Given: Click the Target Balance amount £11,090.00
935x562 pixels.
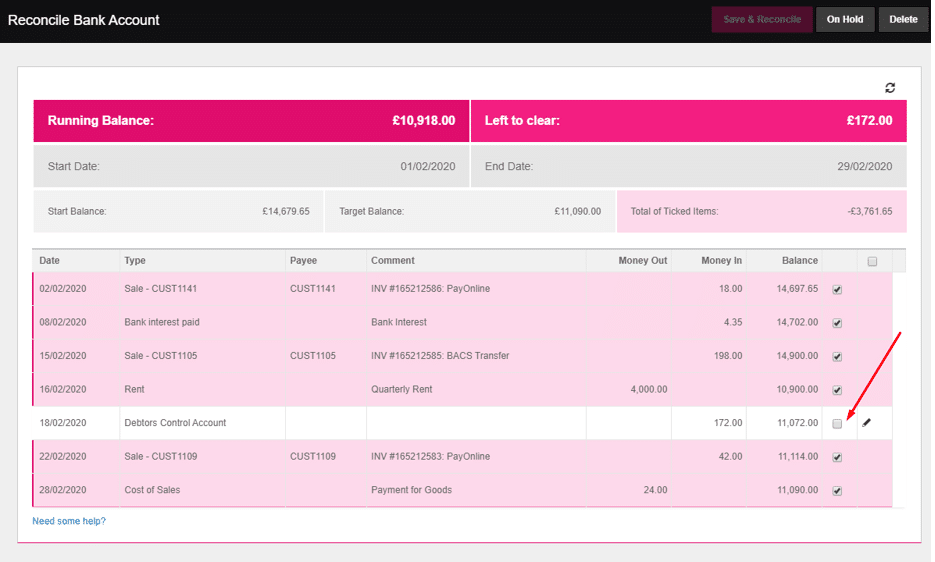Looking at the screenshot, I should (x=577, y=212).
